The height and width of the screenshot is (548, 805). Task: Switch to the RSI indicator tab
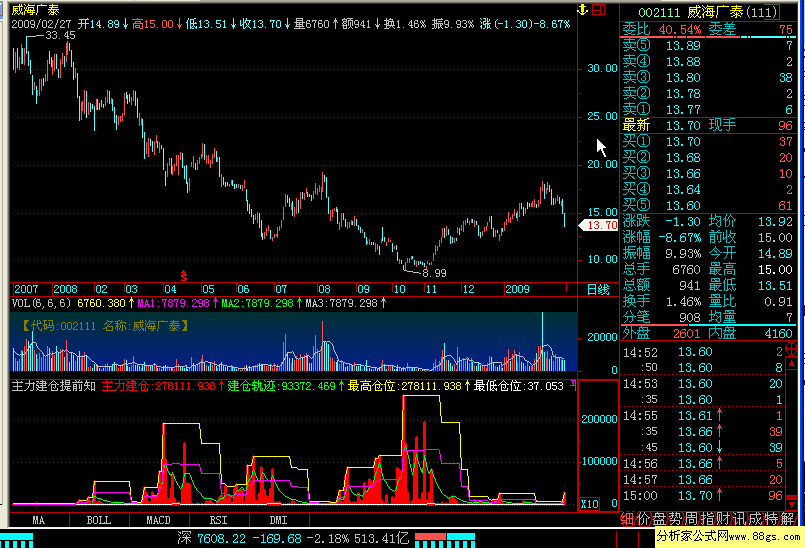click(x=219, y=520)
